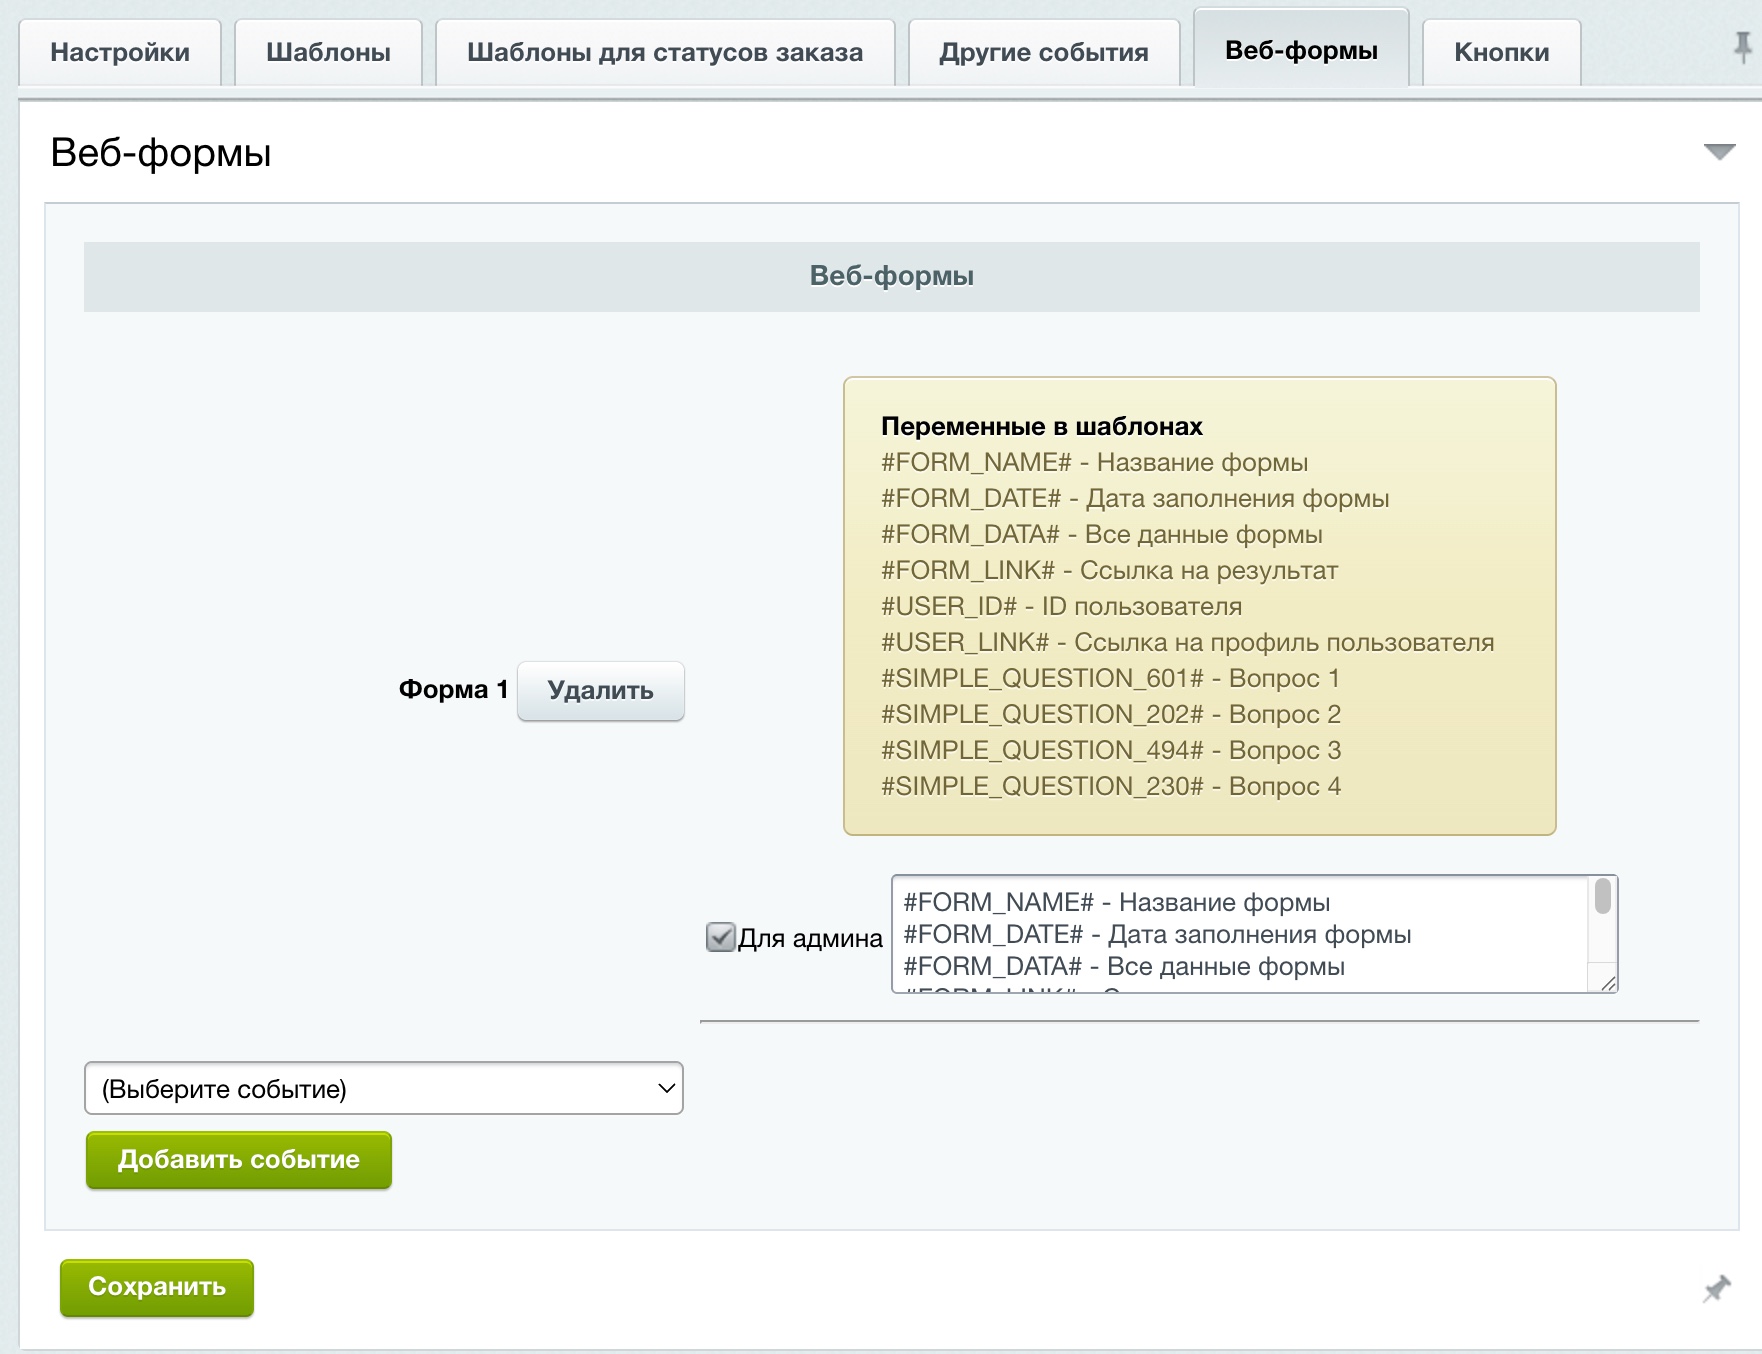Click the #FORM_DATA# line in yellow box
This screenshot has height=1354, width=1762.
coord(1102,535)
